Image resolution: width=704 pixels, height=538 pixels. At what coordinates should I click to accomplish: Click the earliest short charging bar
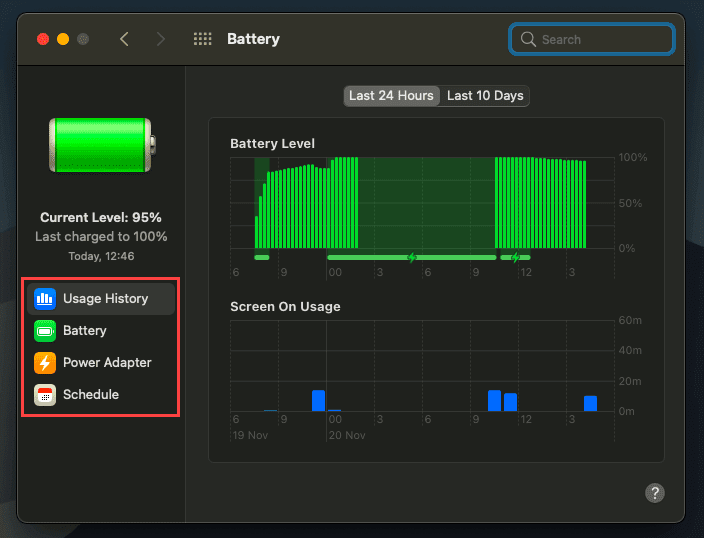point(262,257)
